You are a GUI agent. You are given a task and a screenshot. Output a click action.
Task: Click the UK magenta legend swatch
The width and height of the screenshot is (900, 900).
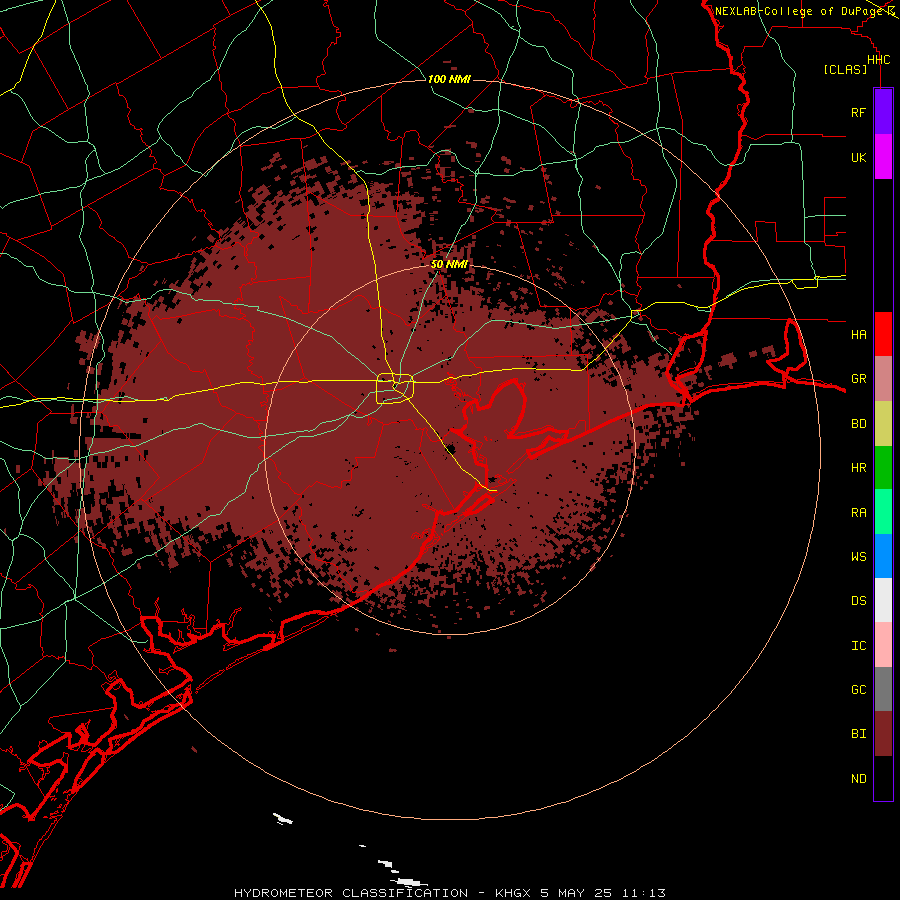[x=883, y=157]
